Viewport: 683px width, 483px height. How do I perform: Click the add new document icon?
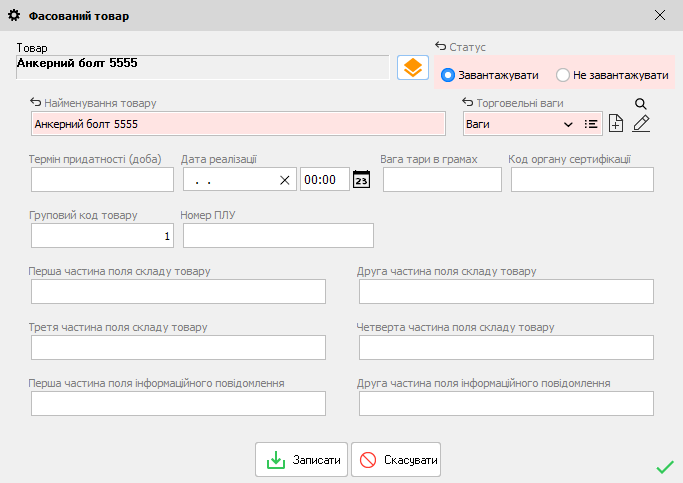616,124
